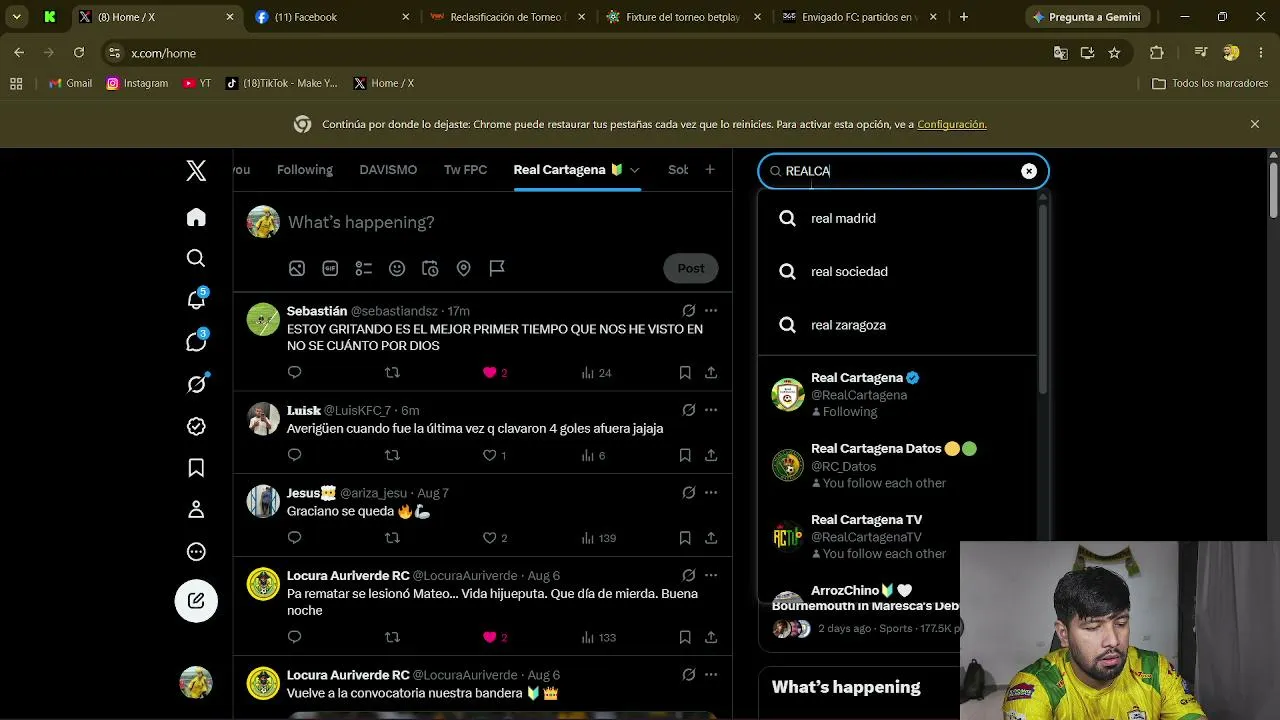Like Luisk's post

490,455
